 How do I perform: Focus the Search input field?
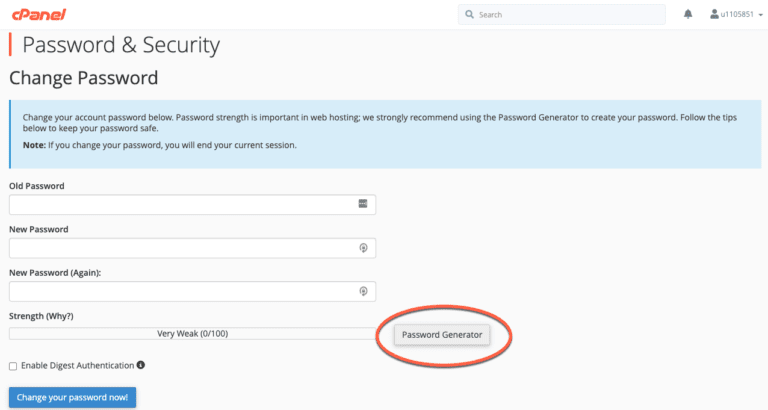[x=562, y=15]
